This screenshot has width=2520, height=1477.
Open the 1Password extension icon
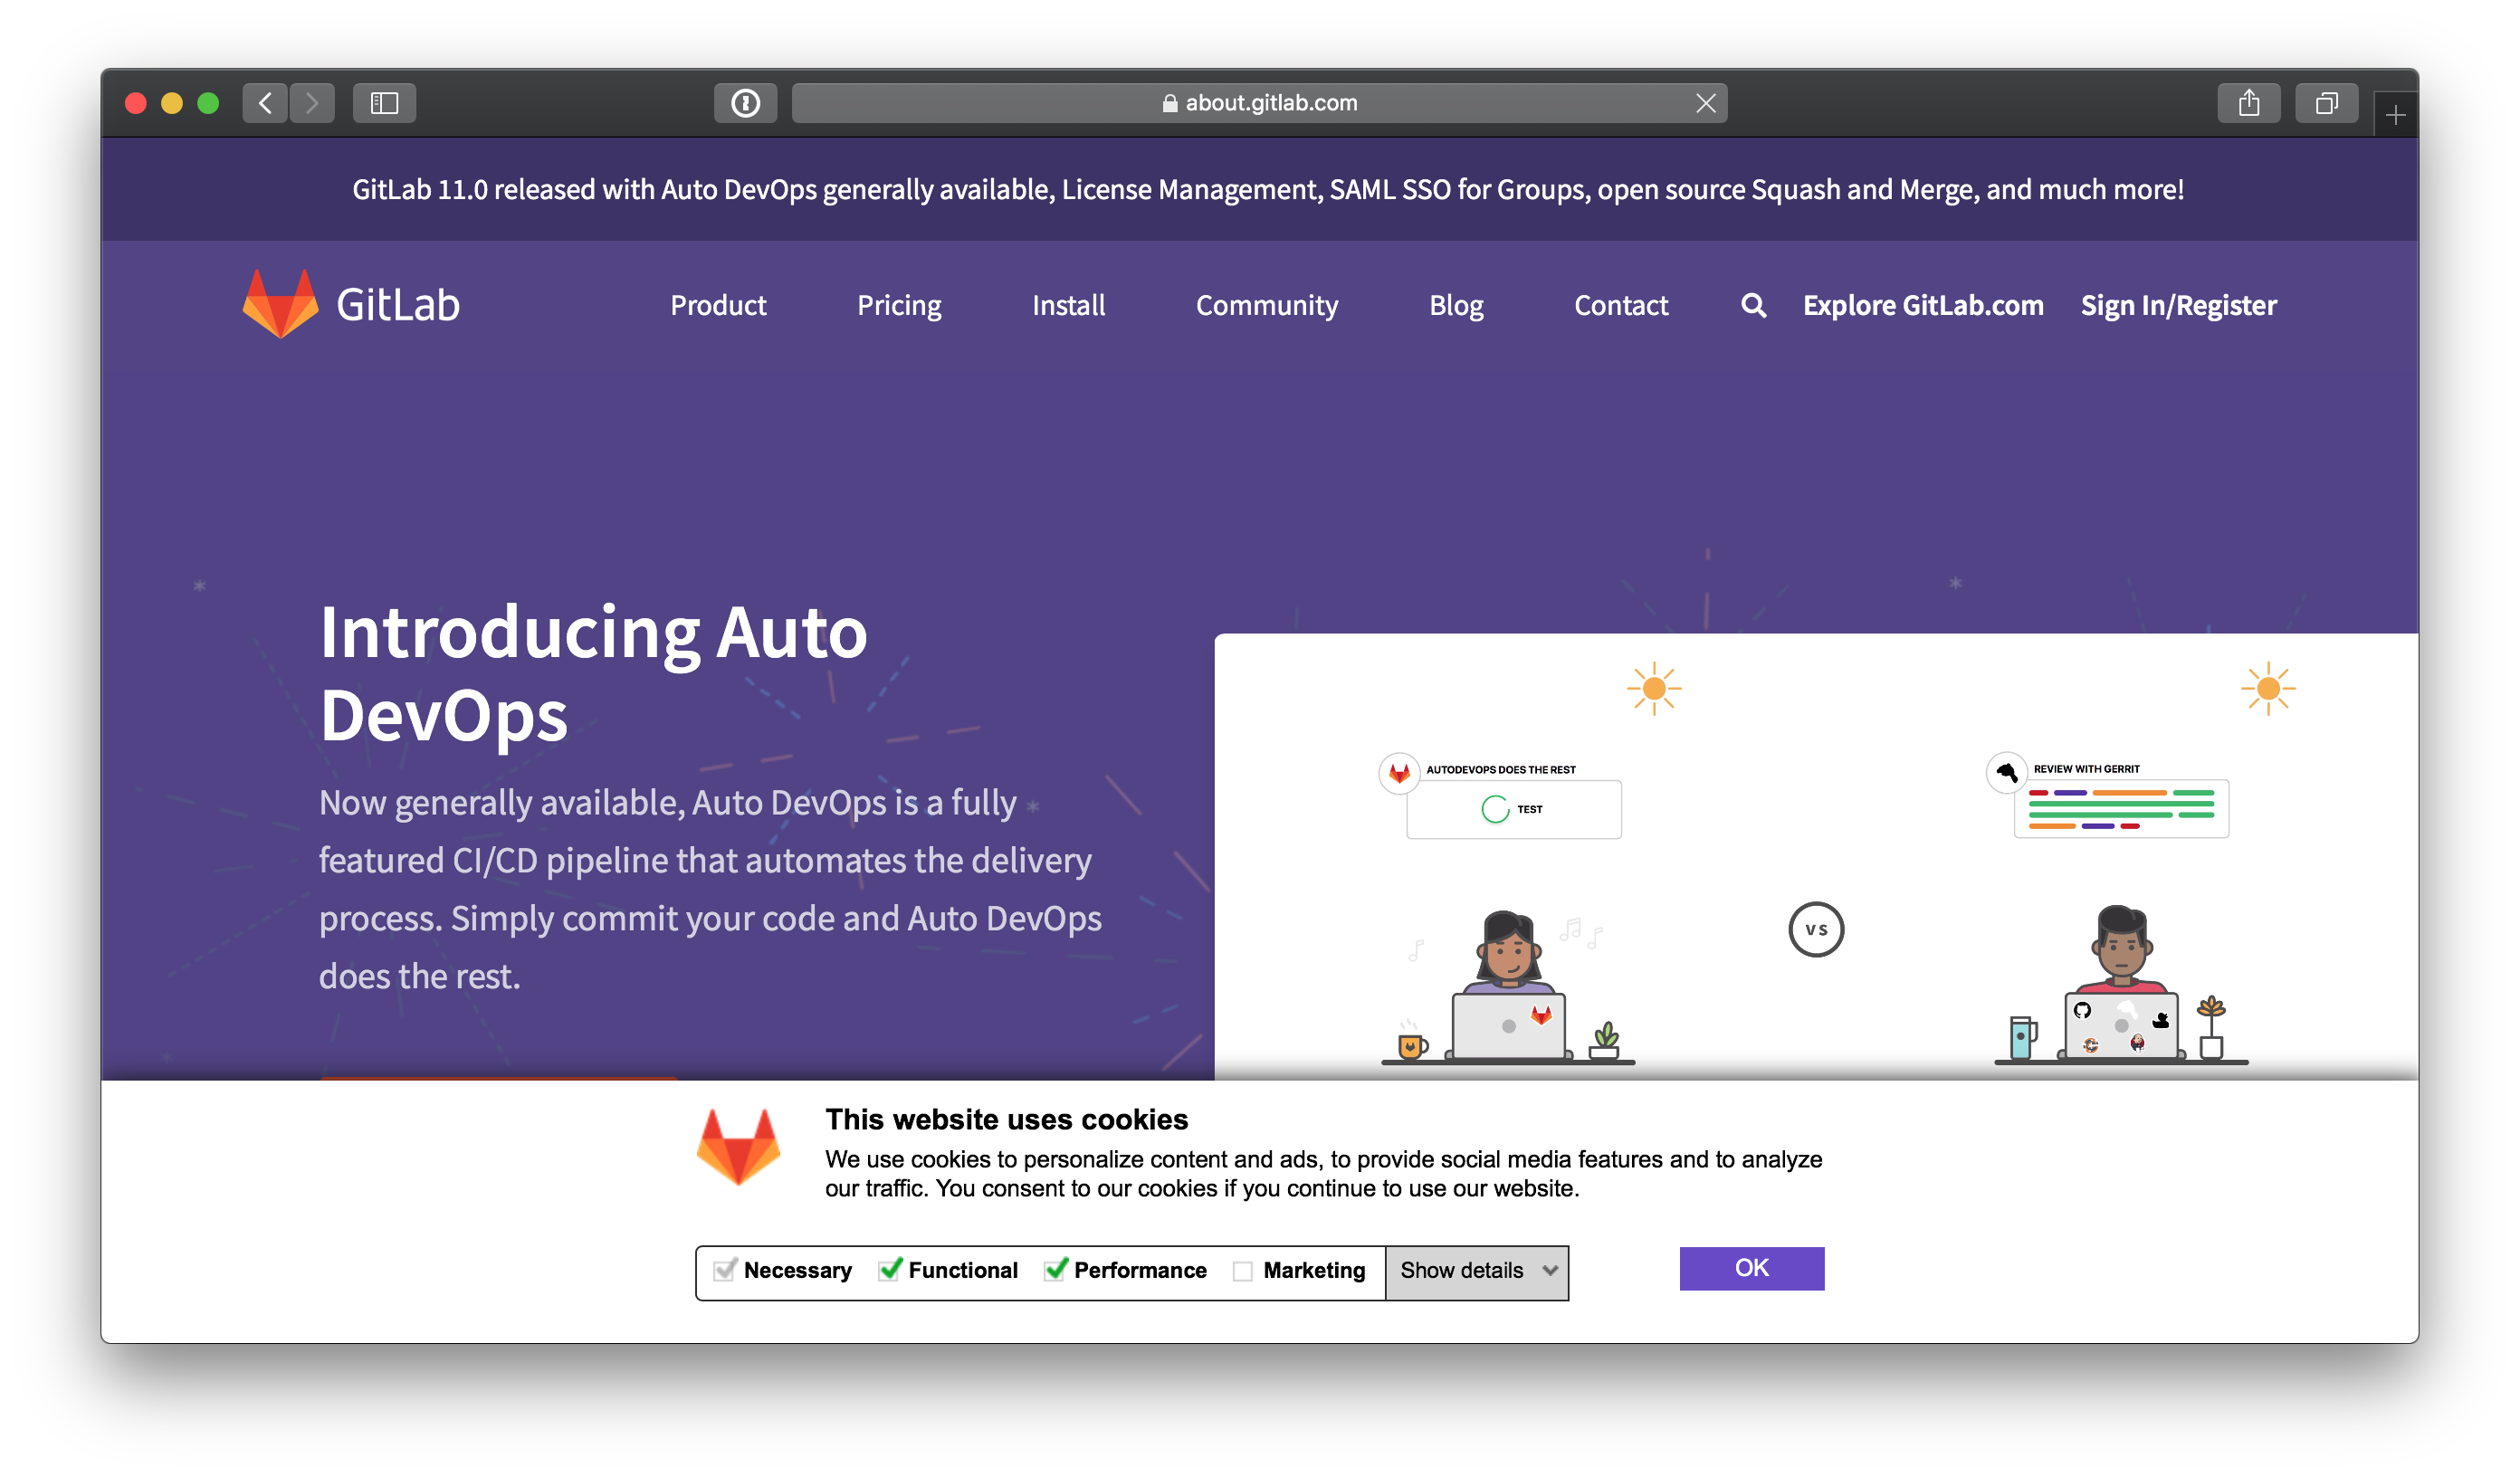pyautogui.click(x=745, y=103)
